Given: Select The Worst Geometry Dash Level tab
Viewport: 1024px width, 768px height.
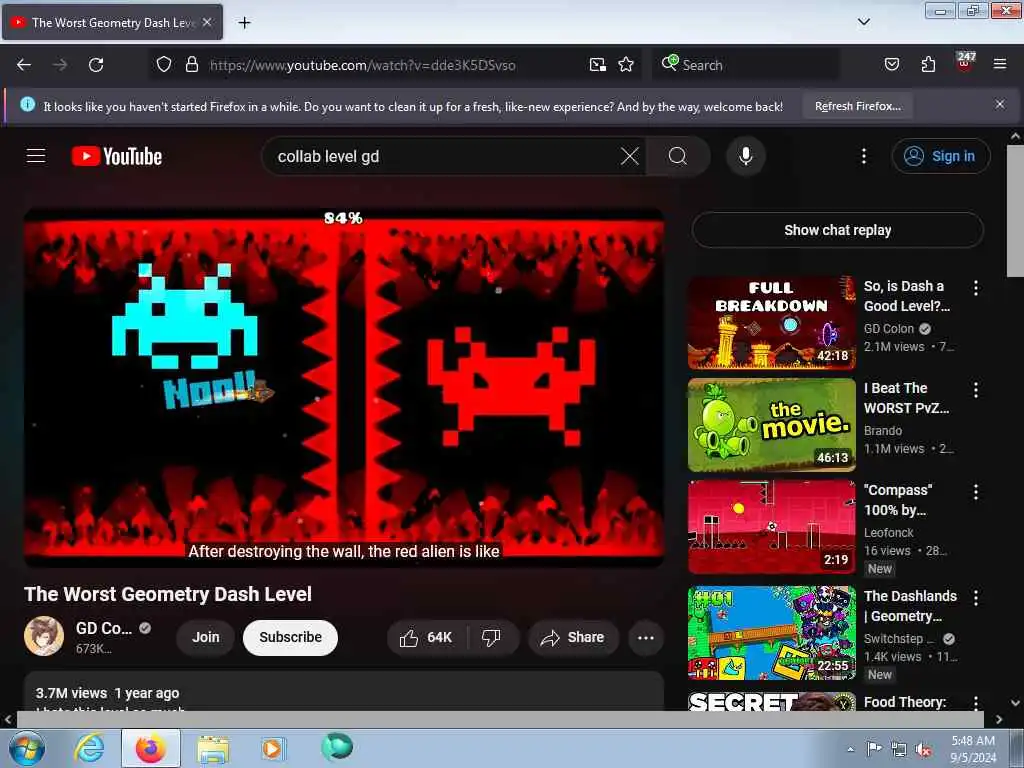Looking at the screenshot, I should point(112,22).
